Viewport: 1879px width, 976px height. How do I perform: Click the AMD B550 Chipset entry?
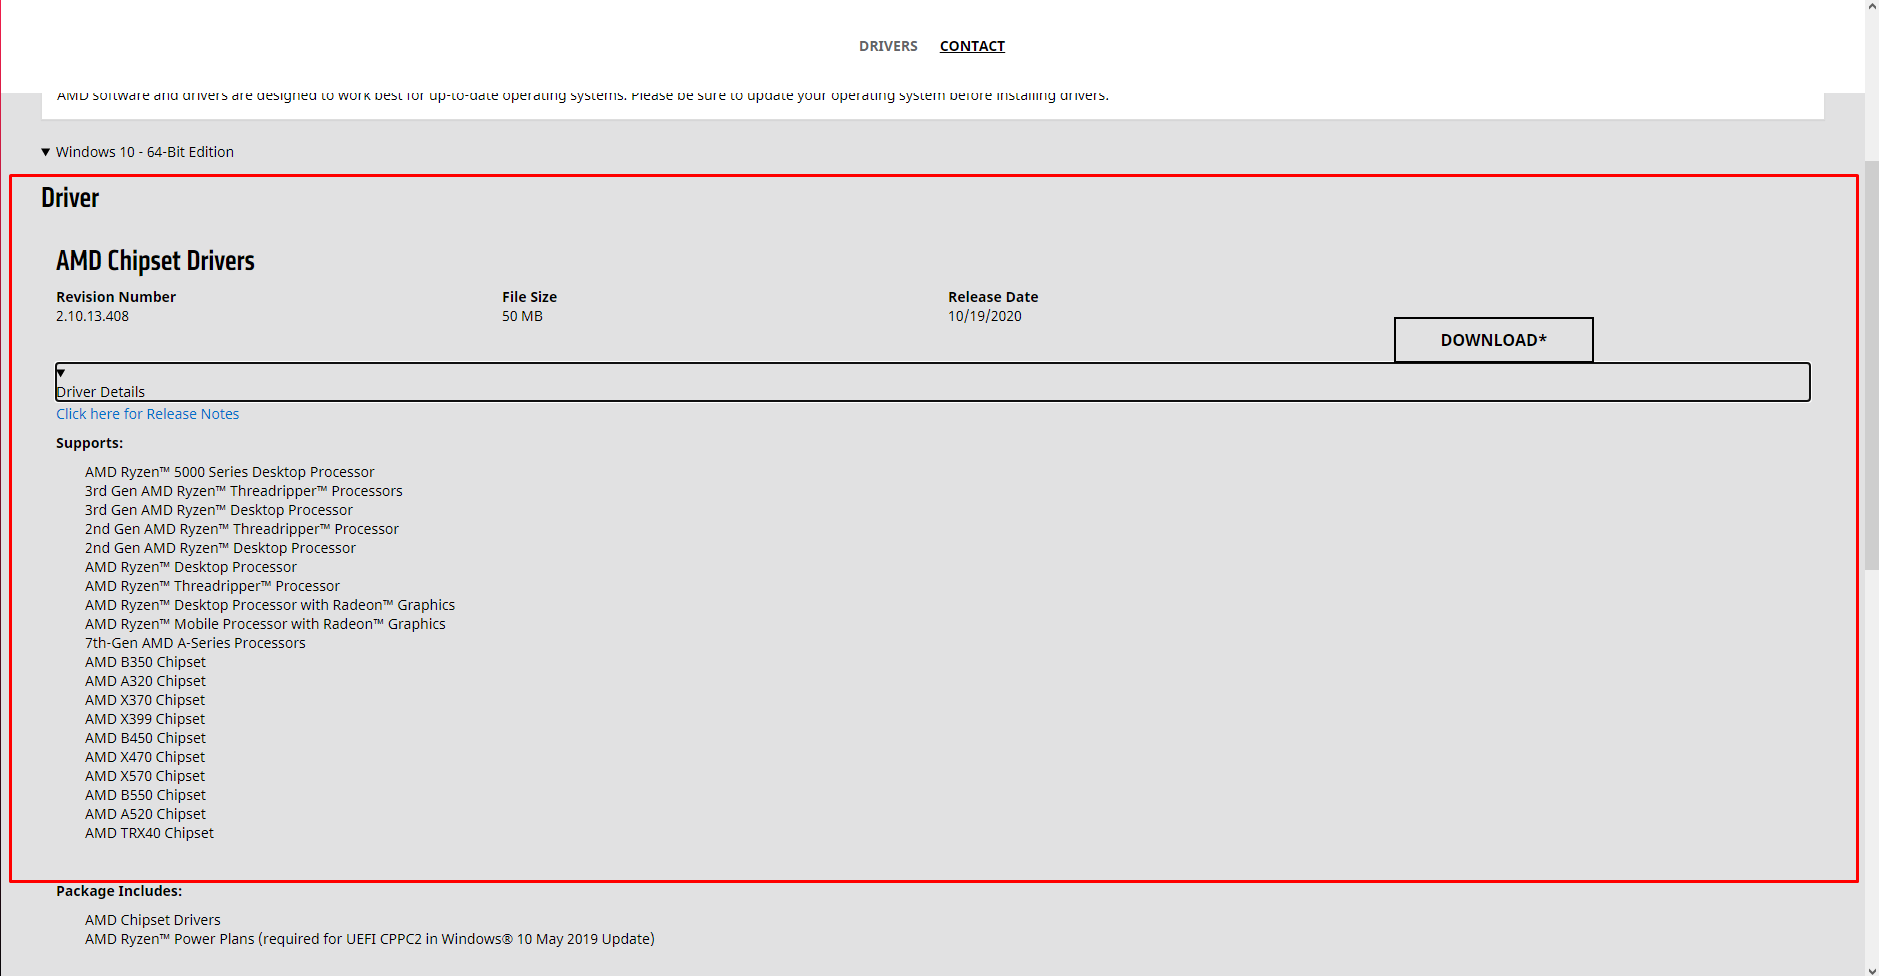145,795
